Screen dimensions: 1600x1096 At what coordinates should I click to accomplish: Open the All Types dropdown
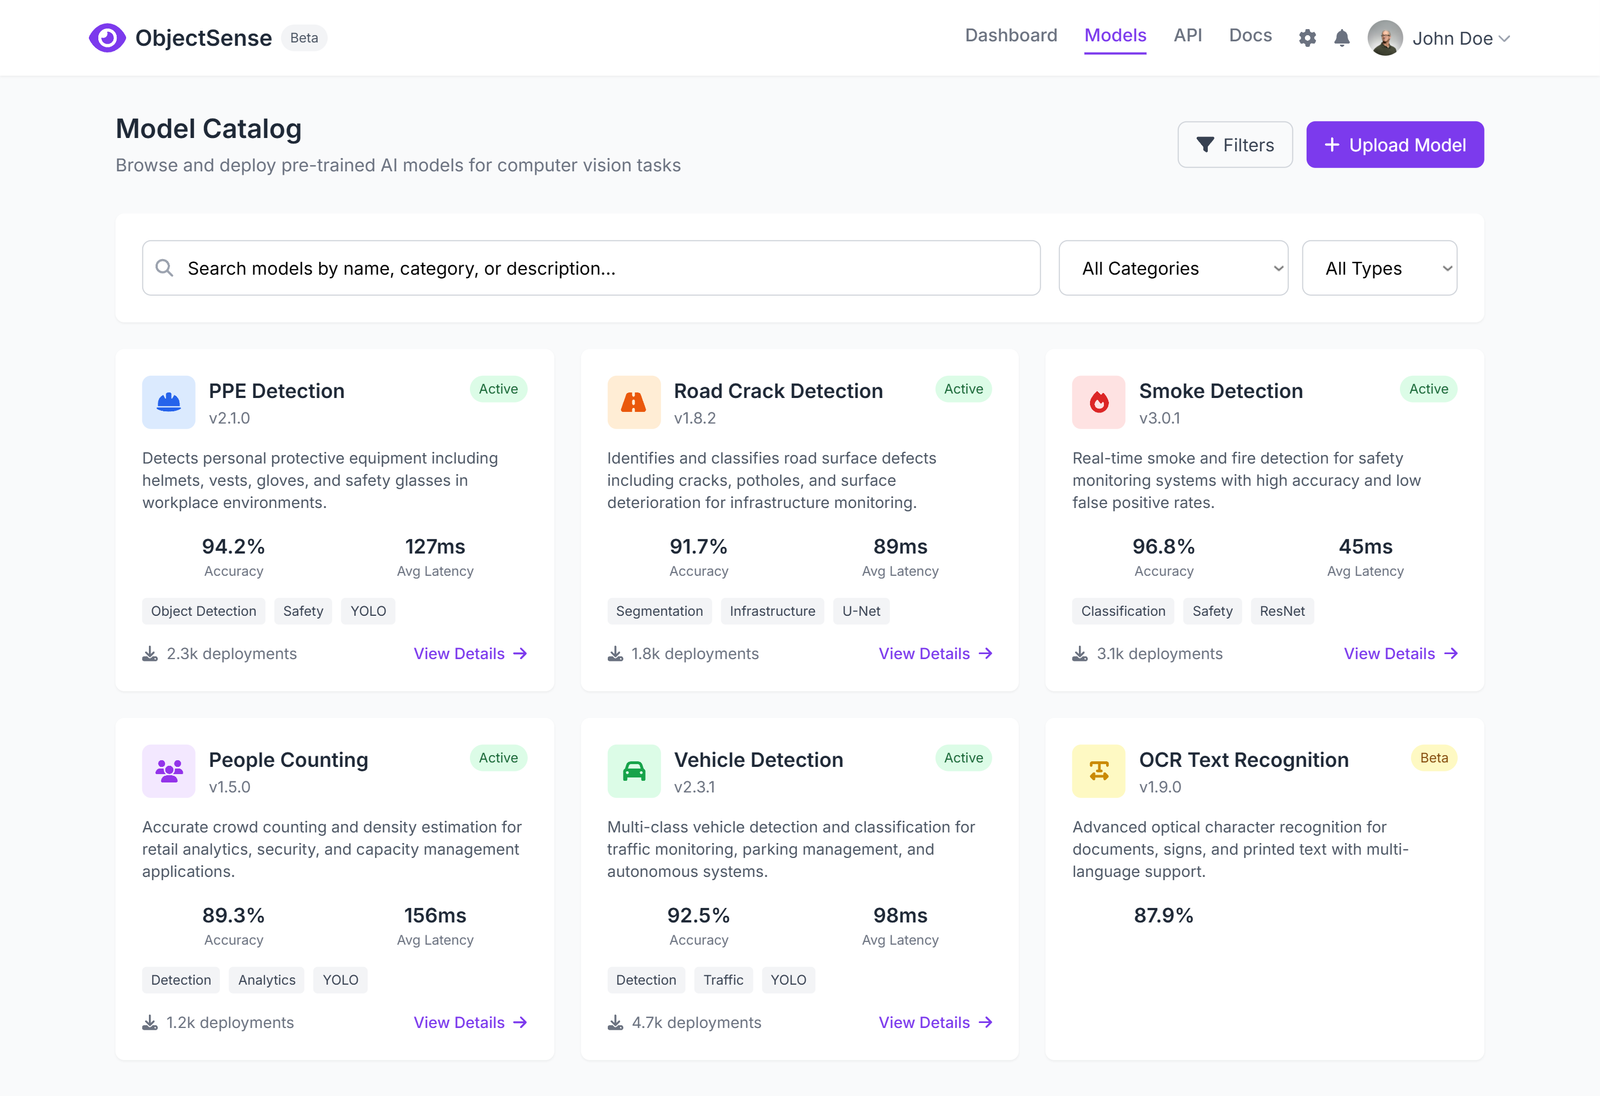click(1379, 268)
